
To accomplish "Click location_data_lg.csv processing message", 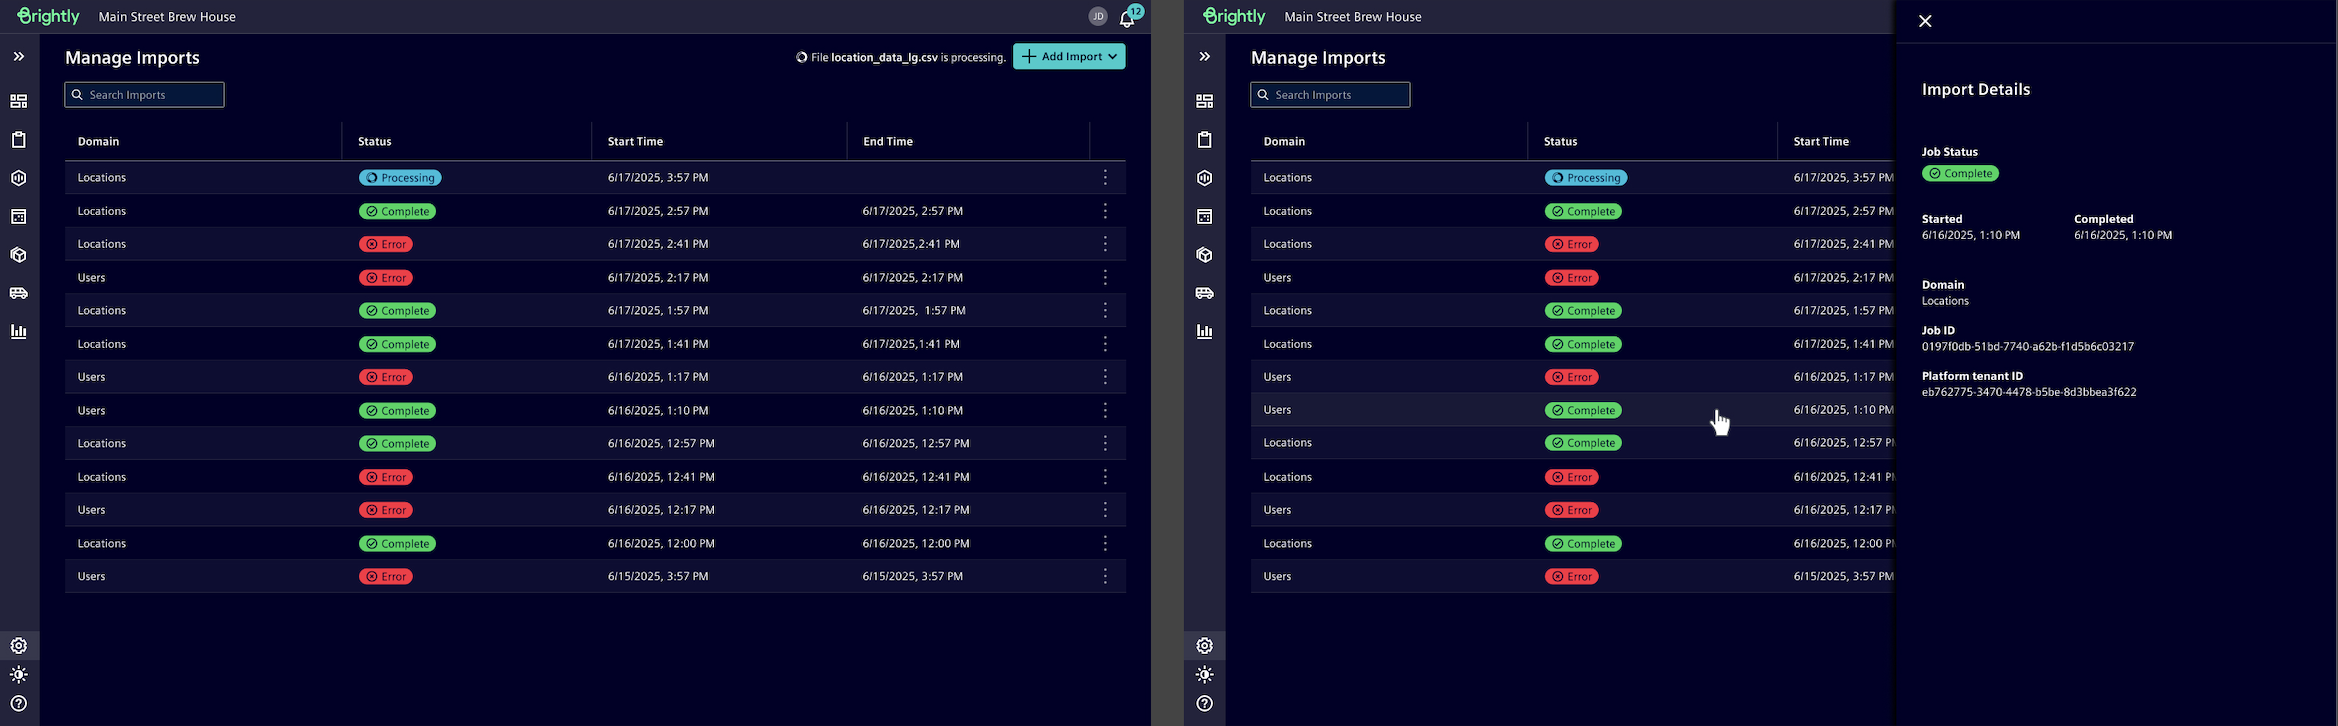I will [x=901, y=58].
